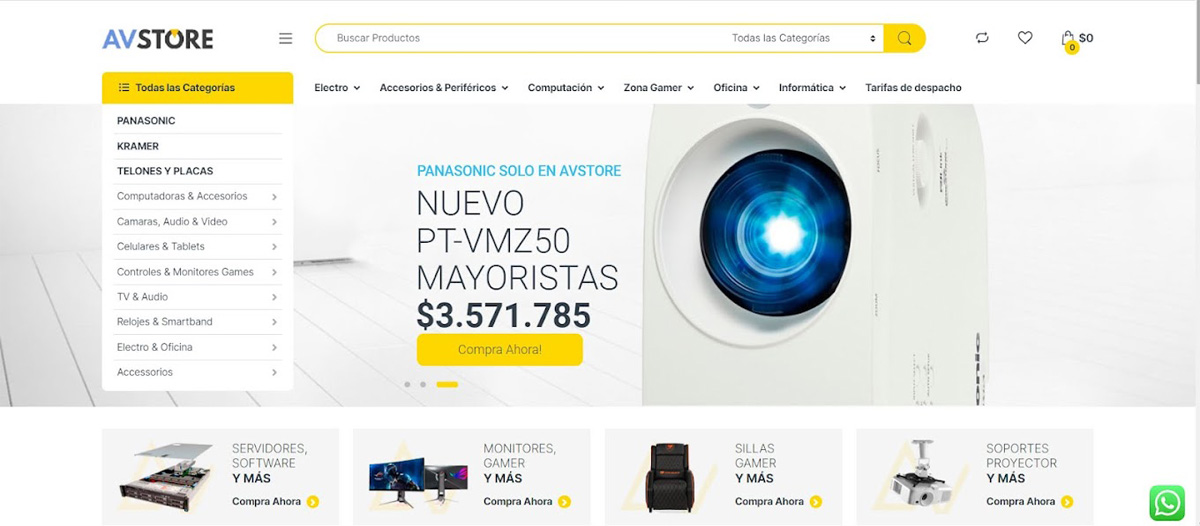Viewport: 1200px width, 526px height.
Task: Click the yellow search magnifier button
Action: pos(904,38)
